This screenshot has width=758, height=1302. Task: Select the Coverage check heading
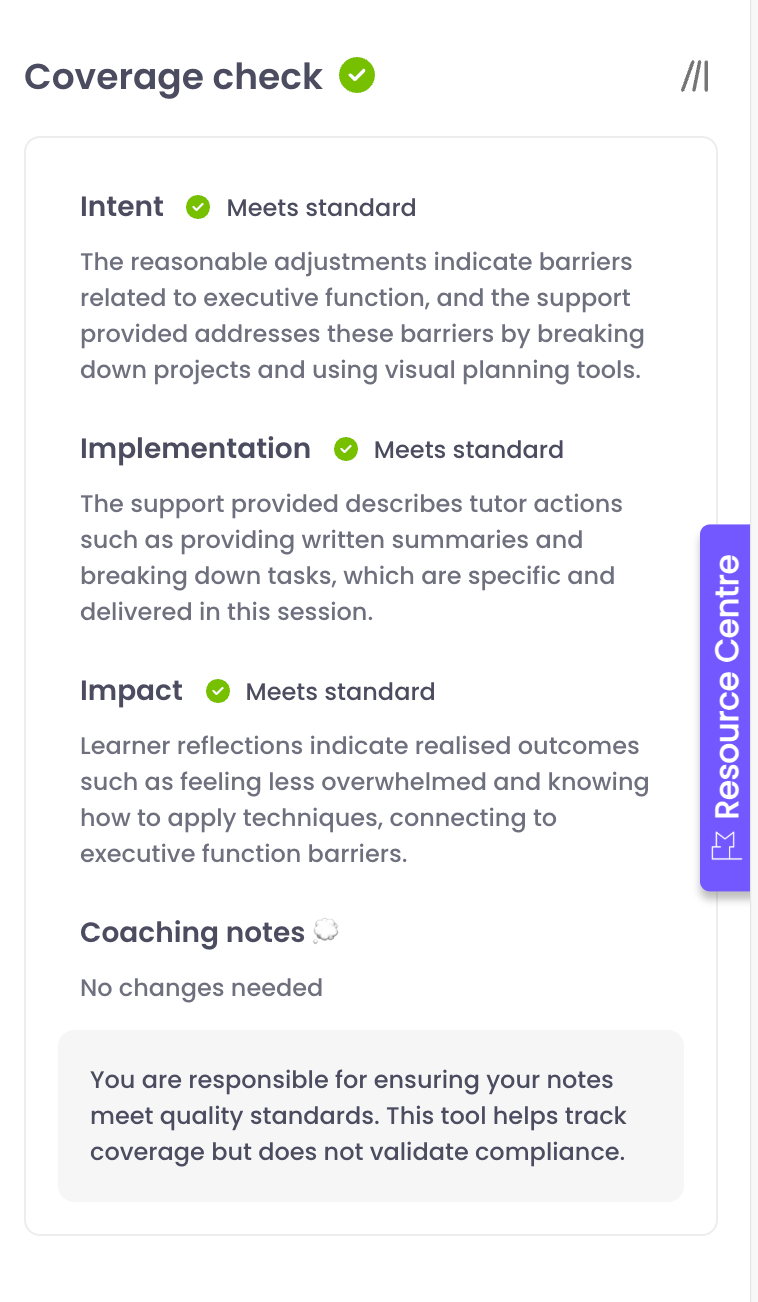tap(174, 77)
